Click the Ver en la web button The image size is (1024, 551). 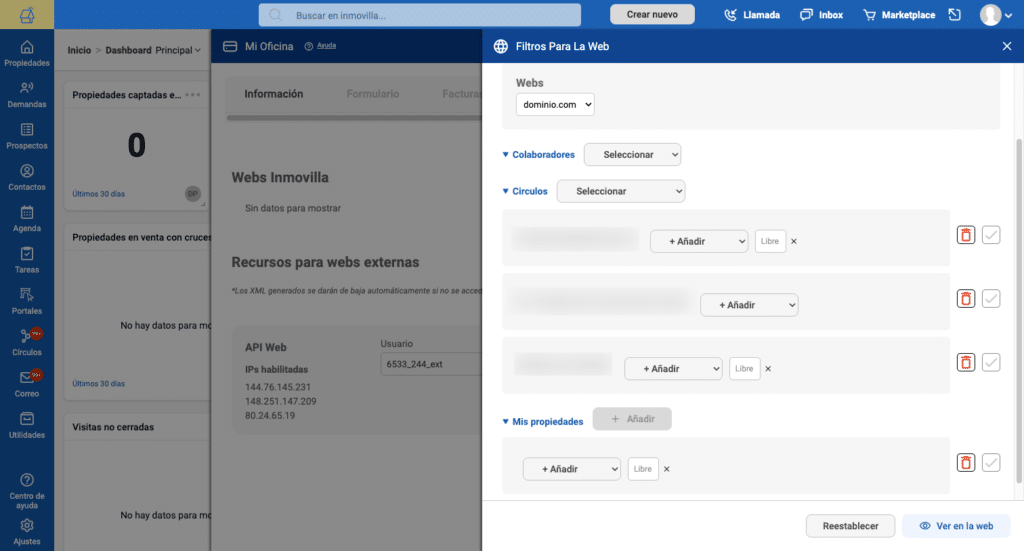pos(956,526)
